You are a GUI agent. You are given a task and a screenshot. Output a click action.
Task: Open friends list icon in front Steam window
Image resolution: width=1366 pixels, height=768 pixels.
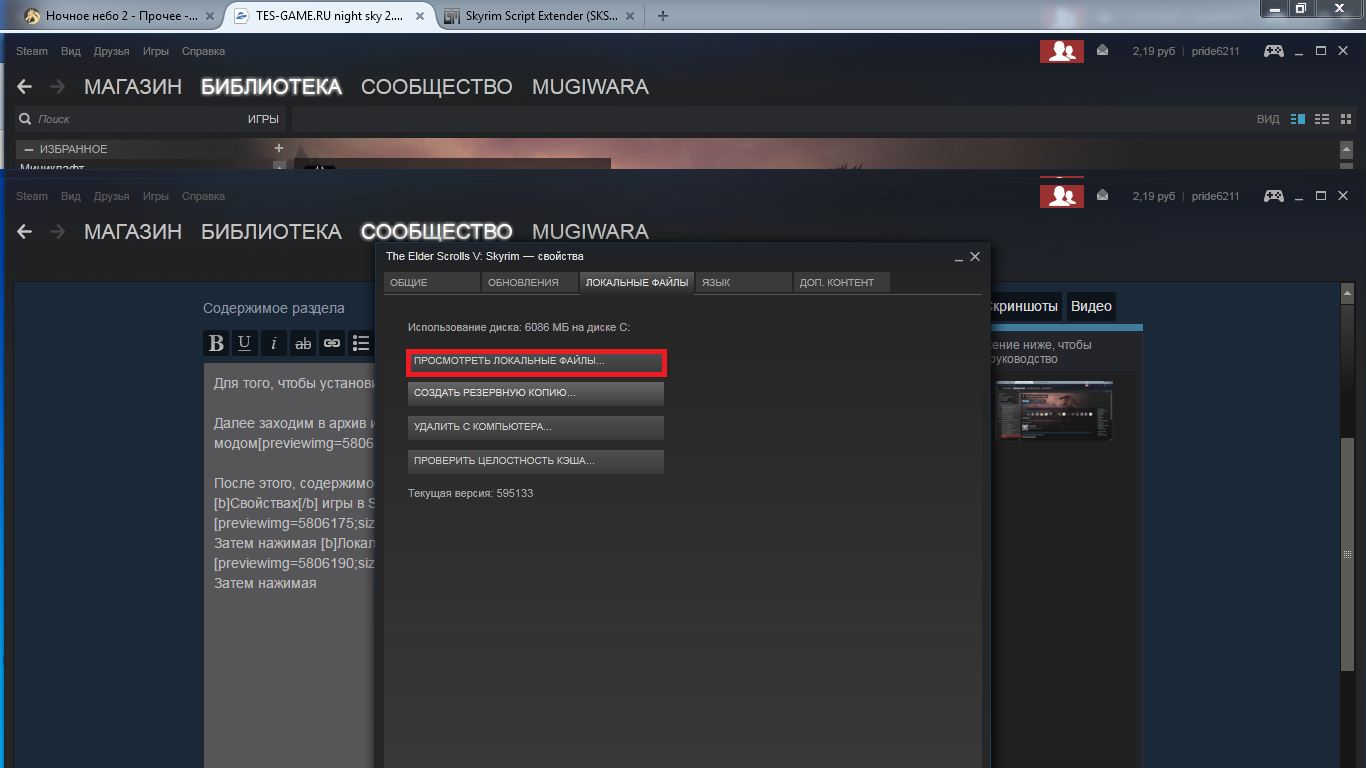(x=1061, y=195)
